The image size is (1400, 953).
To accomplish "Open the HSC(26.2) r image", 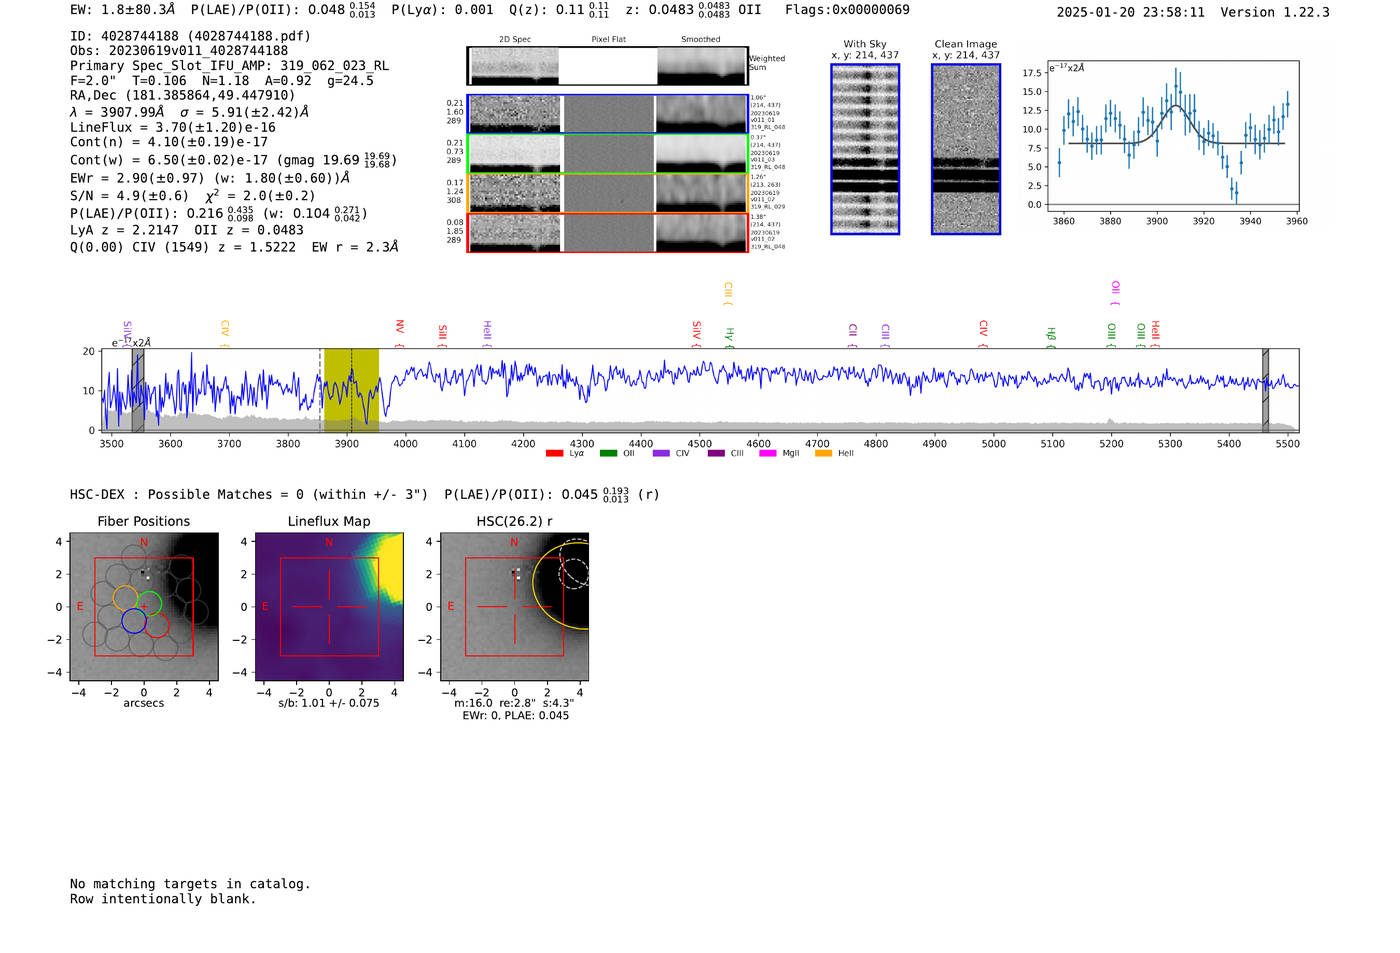I will (x=514, y=607).
